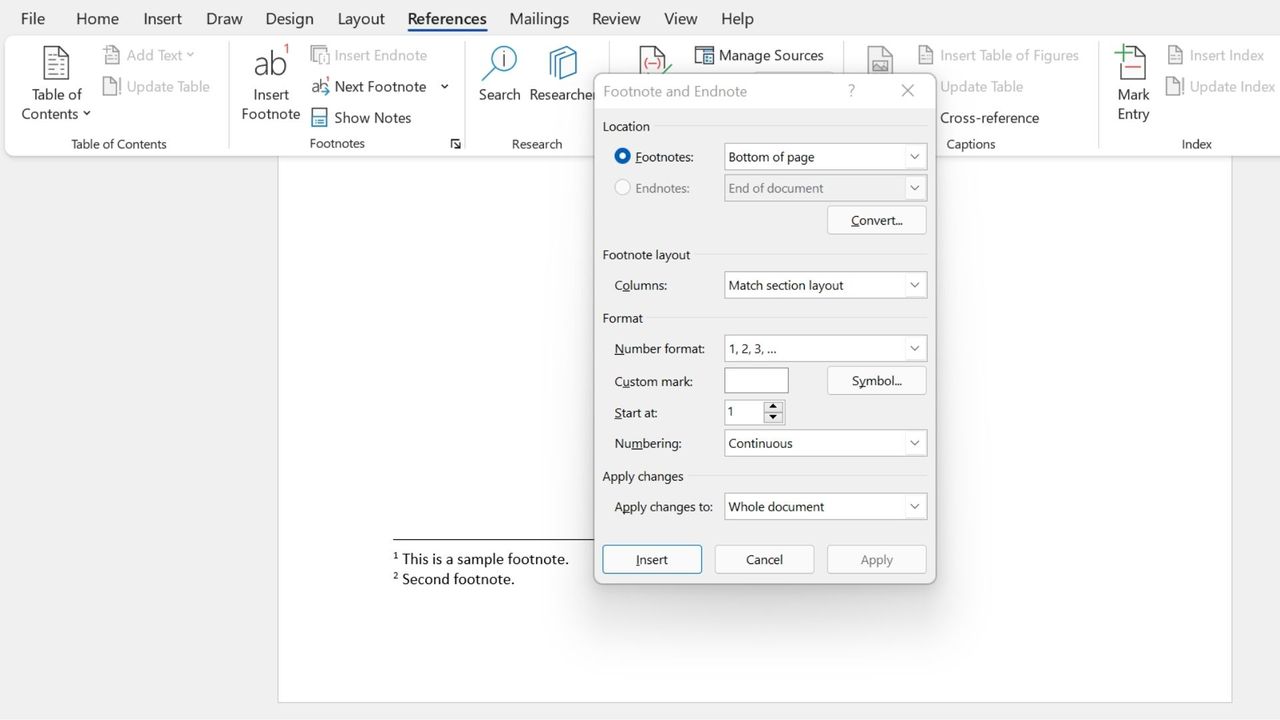Click the Next Footnote dropdown arrow

point(443,86)
